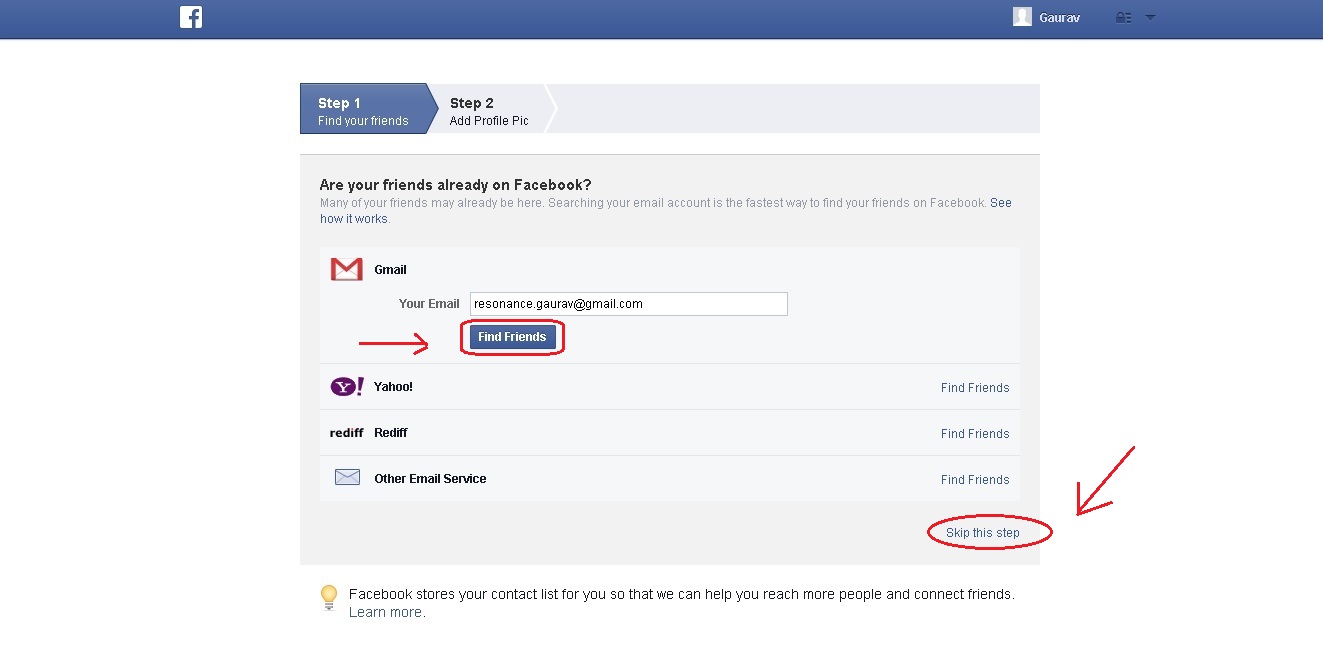Viewport: 1323px width, 655px height.
Task: Click the Other Email Service envelope icon
Action: click(347, 478)
